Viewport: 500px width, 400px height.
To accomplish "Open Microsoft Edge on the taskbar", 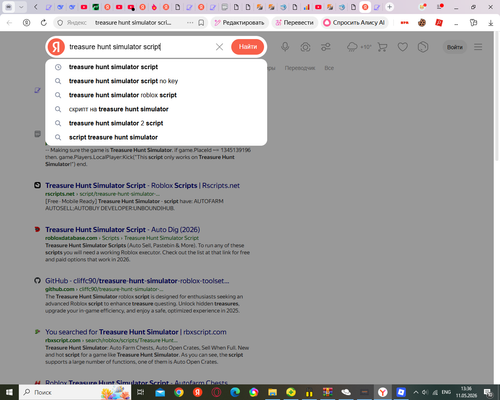I will tap(235, 392).
